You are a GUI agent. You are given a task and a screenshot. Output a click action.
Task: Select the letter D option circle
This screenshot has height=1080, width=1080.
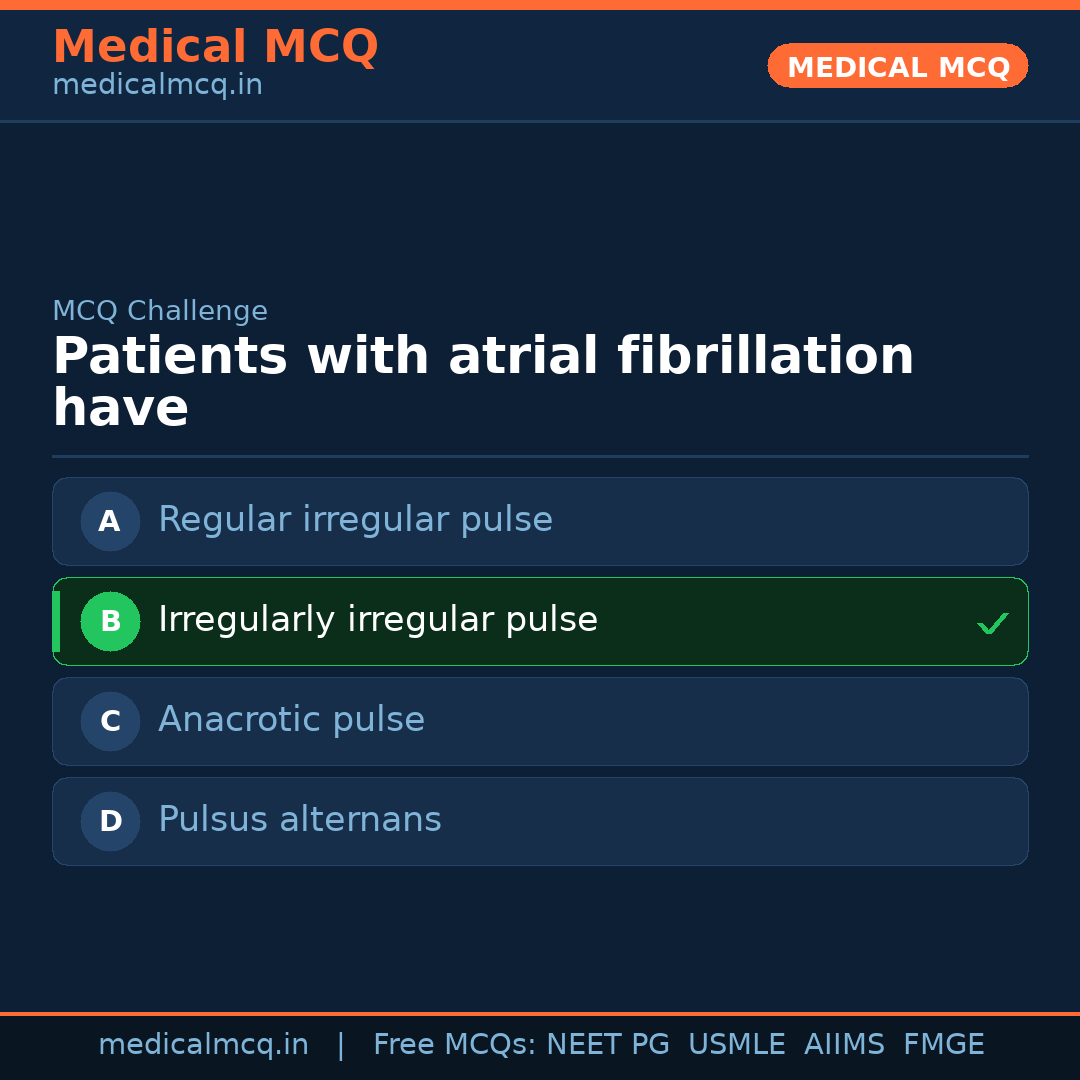[110, 821]
